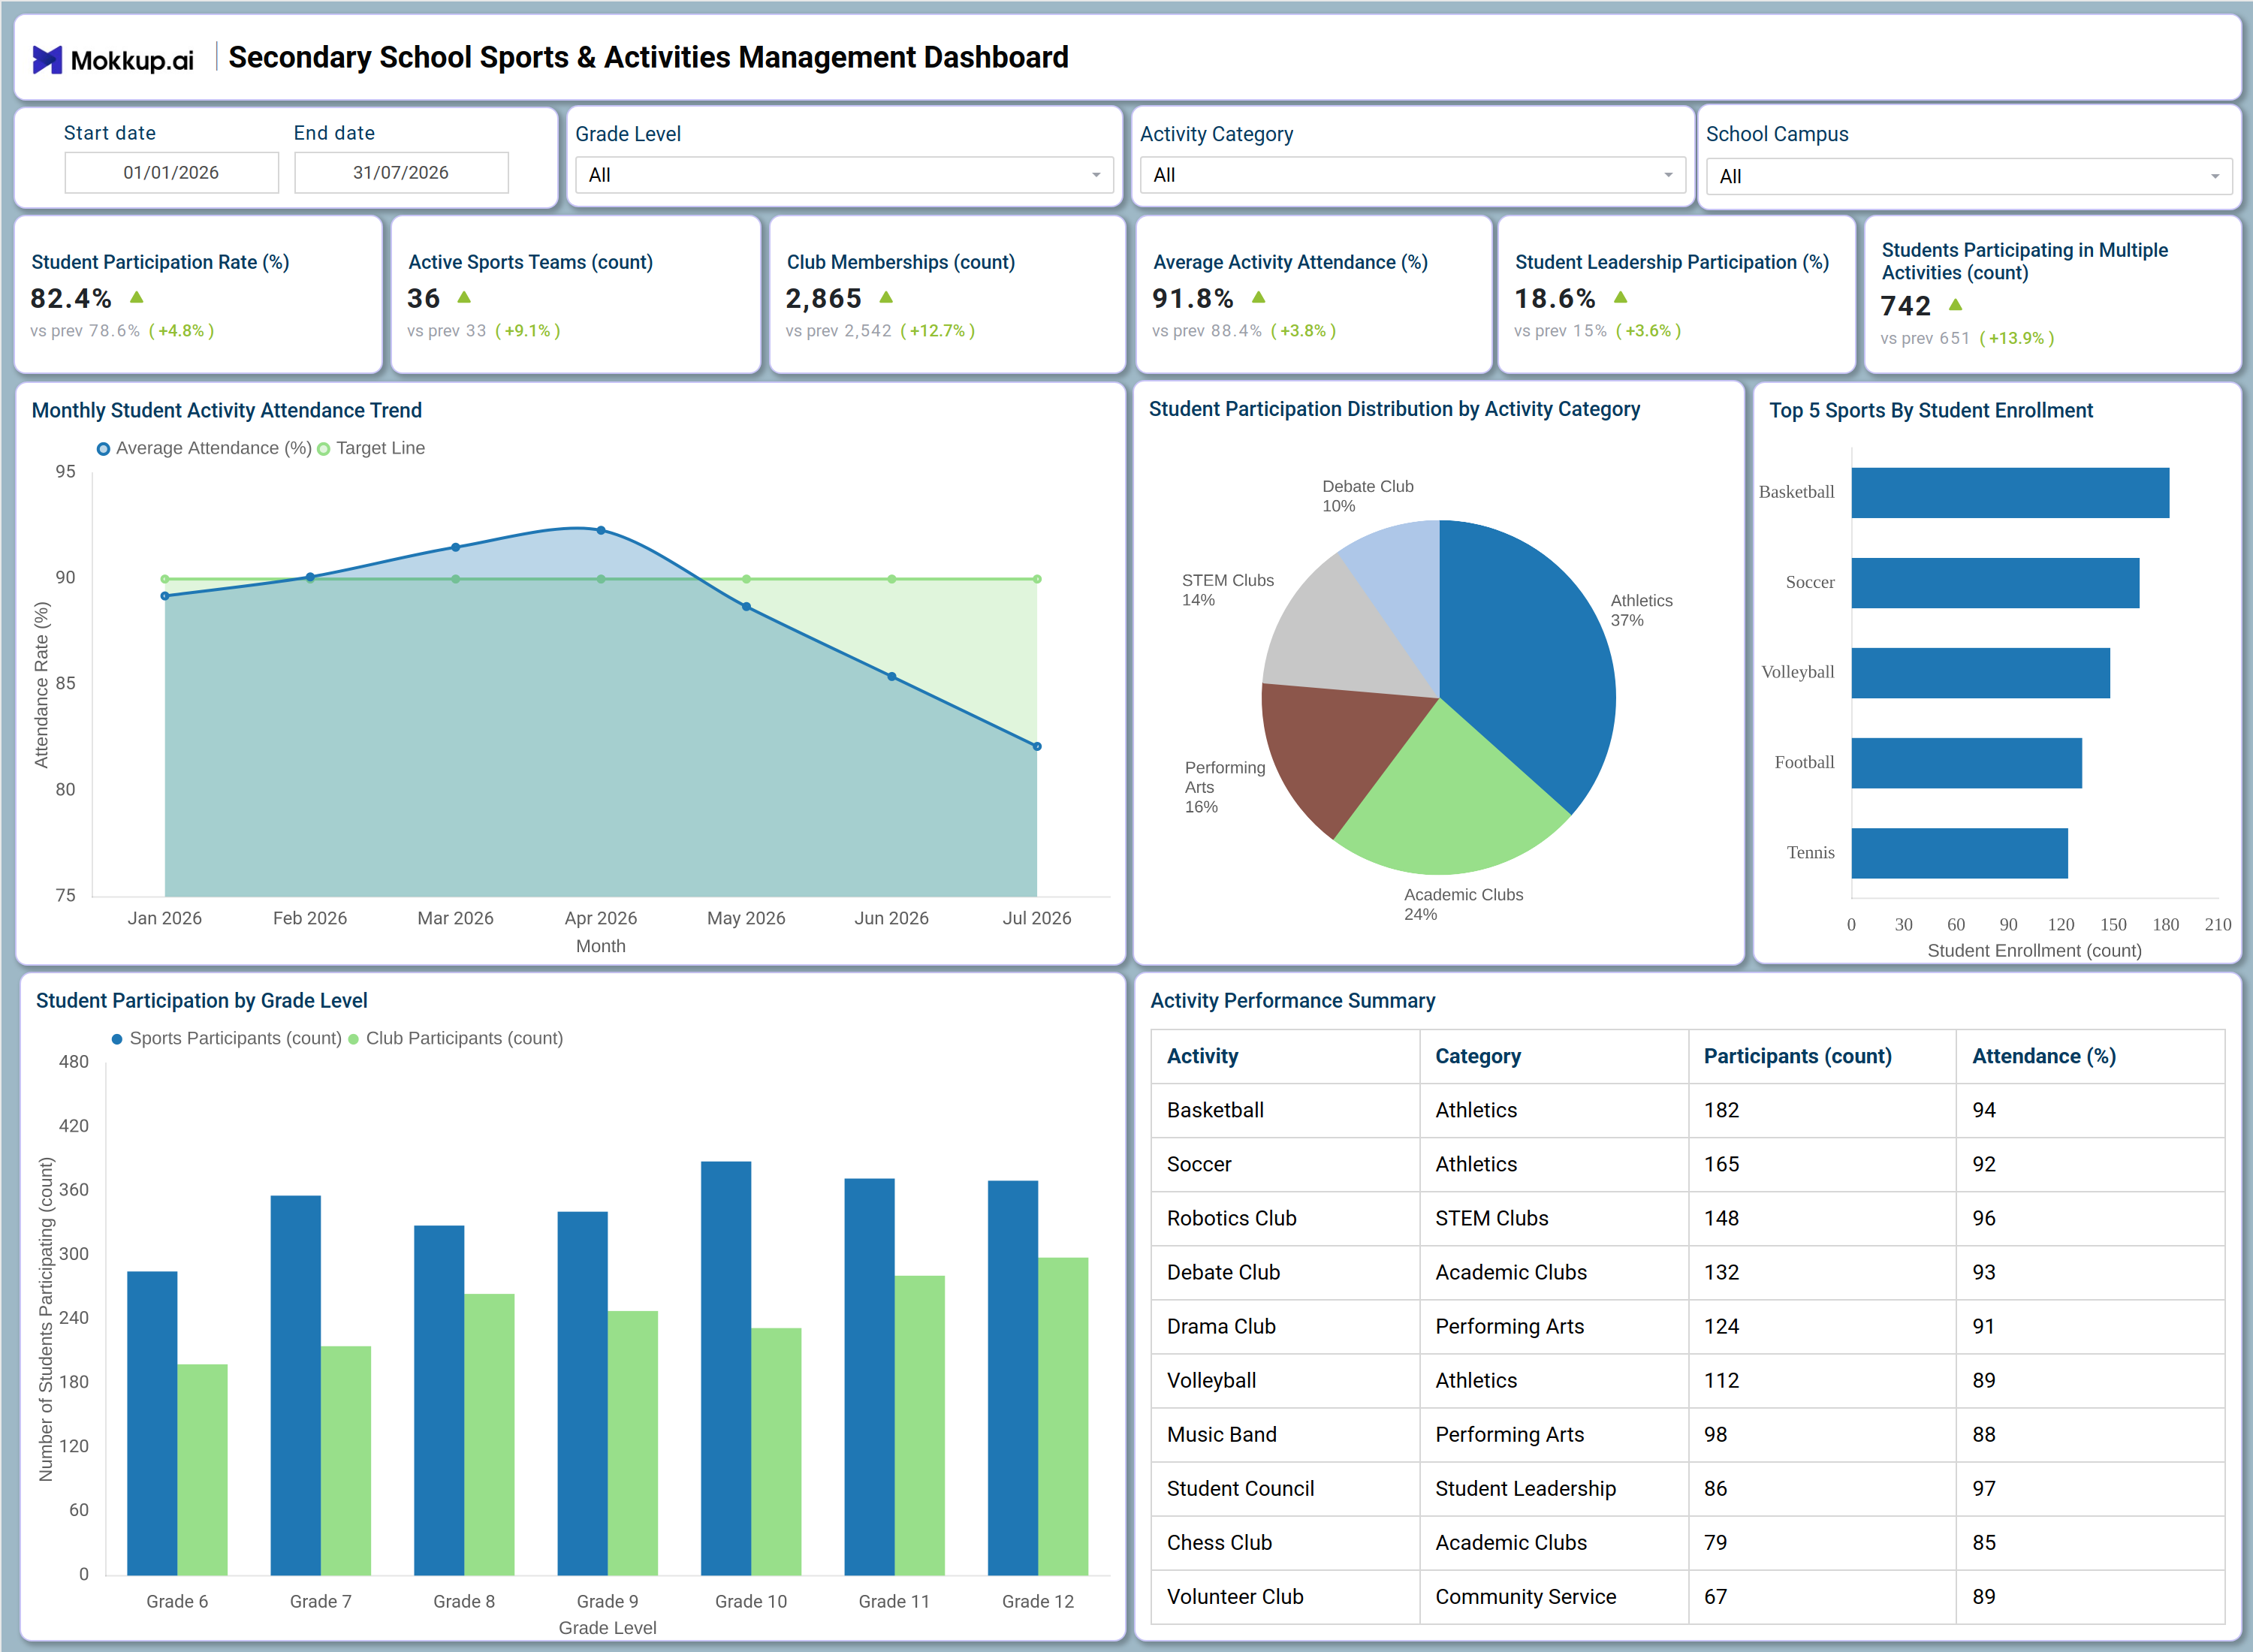
Task: Click the Grade 8 club participants bar
Action: [489, 1434]
